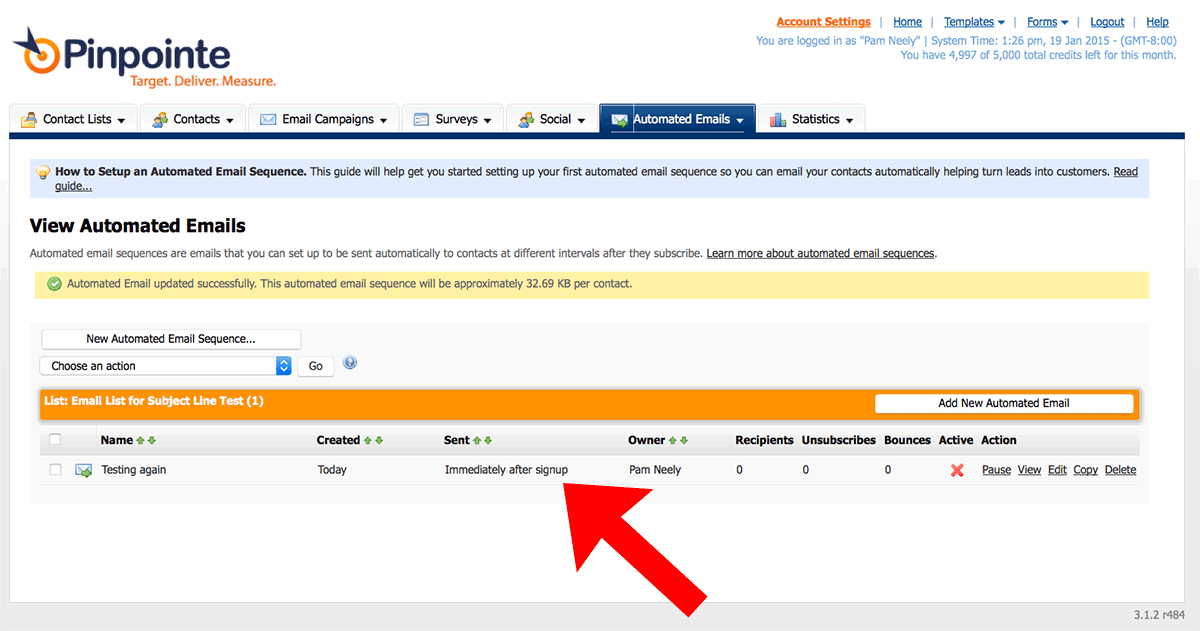Sort Name column descending arrow
This screenshot has height=631, width=1200.
[x=152, y=440]
